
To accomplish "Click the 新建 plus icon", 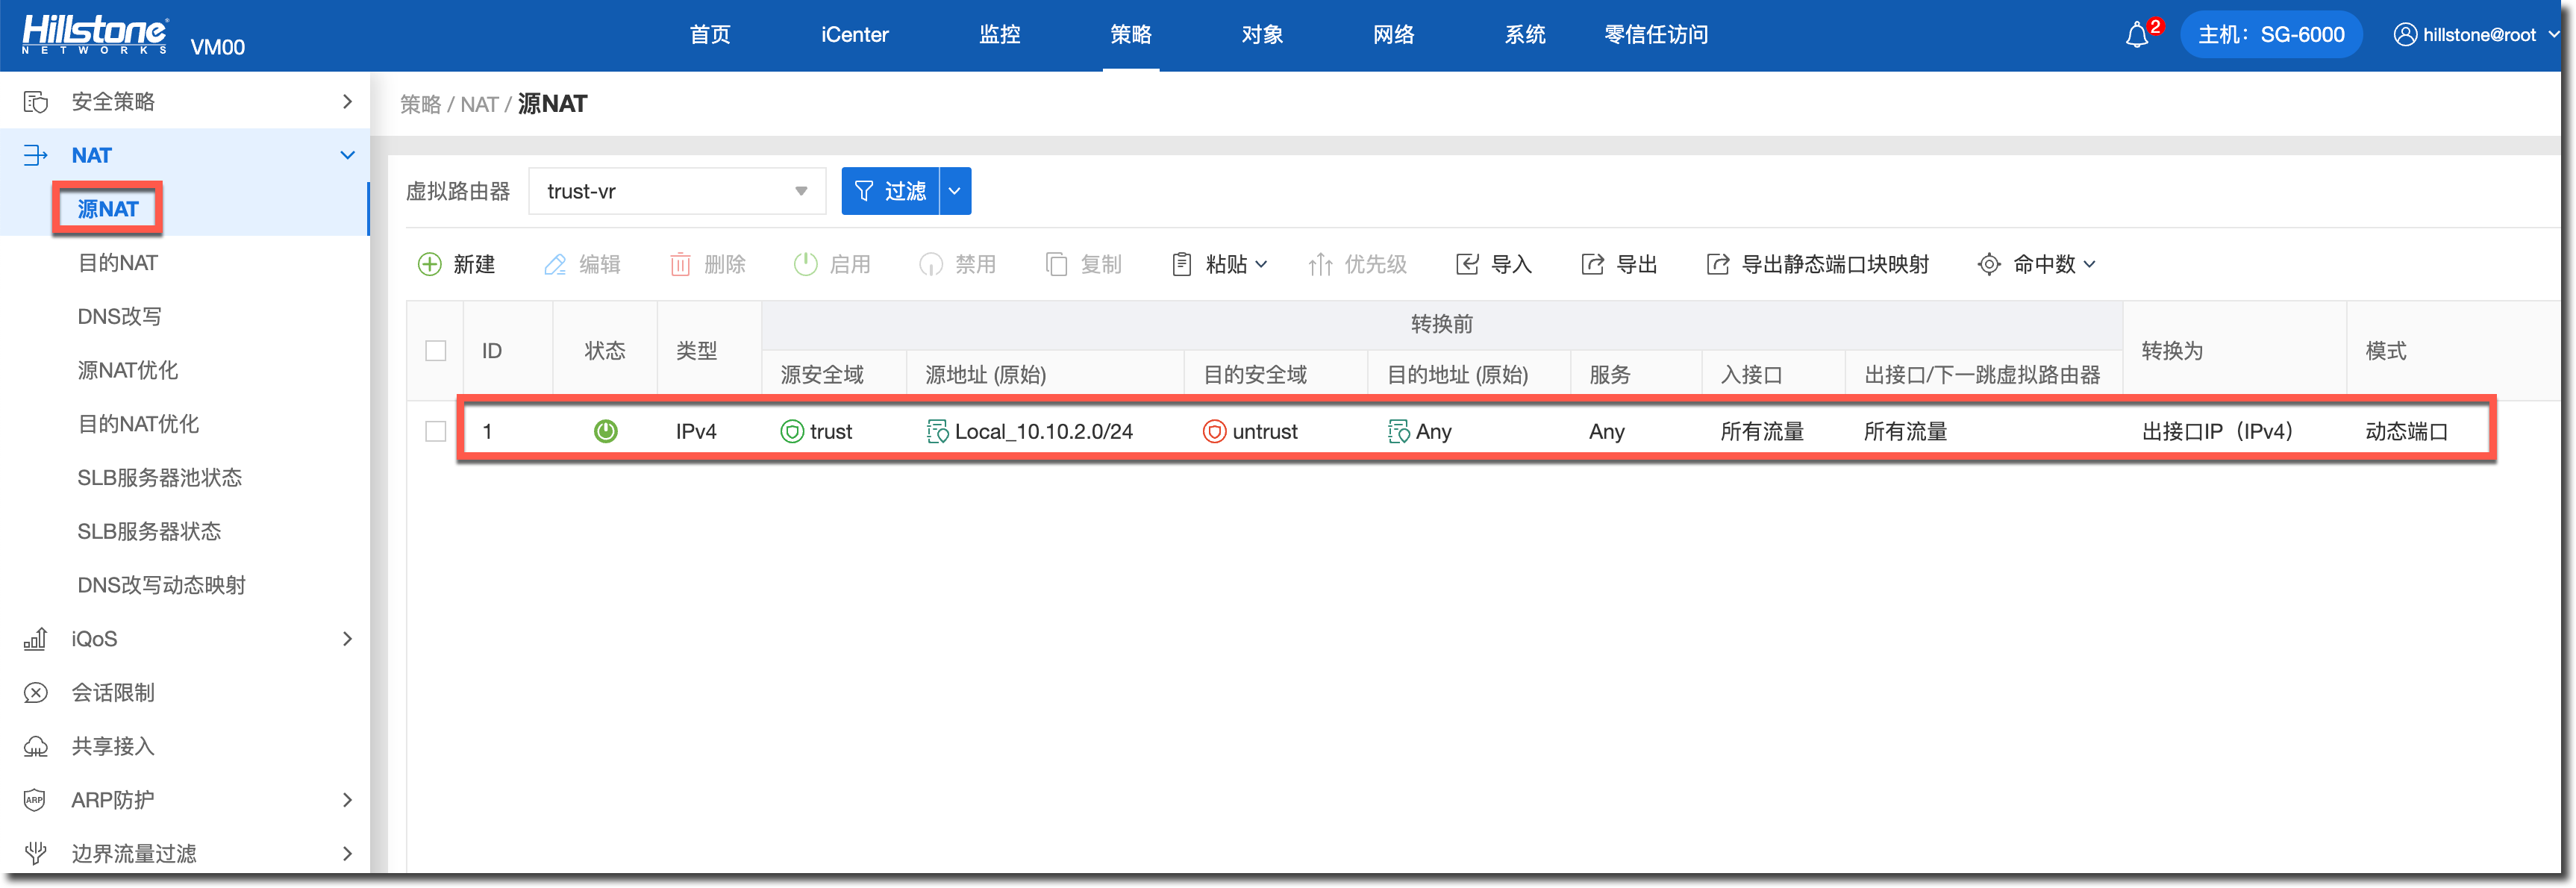I will [429, 264].
